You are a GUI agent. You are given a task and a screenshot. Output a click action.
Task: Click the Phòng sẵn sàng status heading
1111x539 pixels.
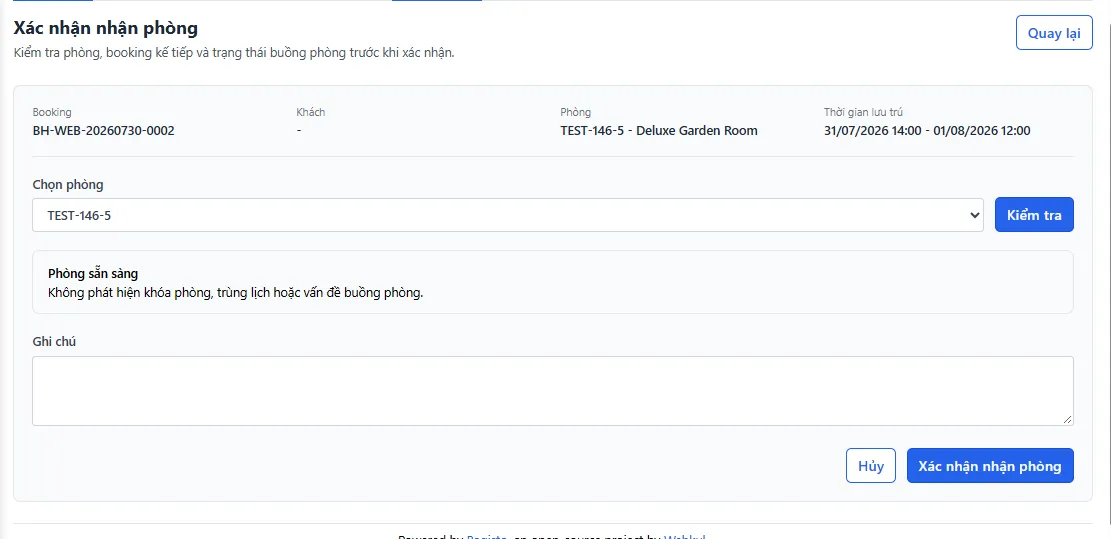pos(93,273)
